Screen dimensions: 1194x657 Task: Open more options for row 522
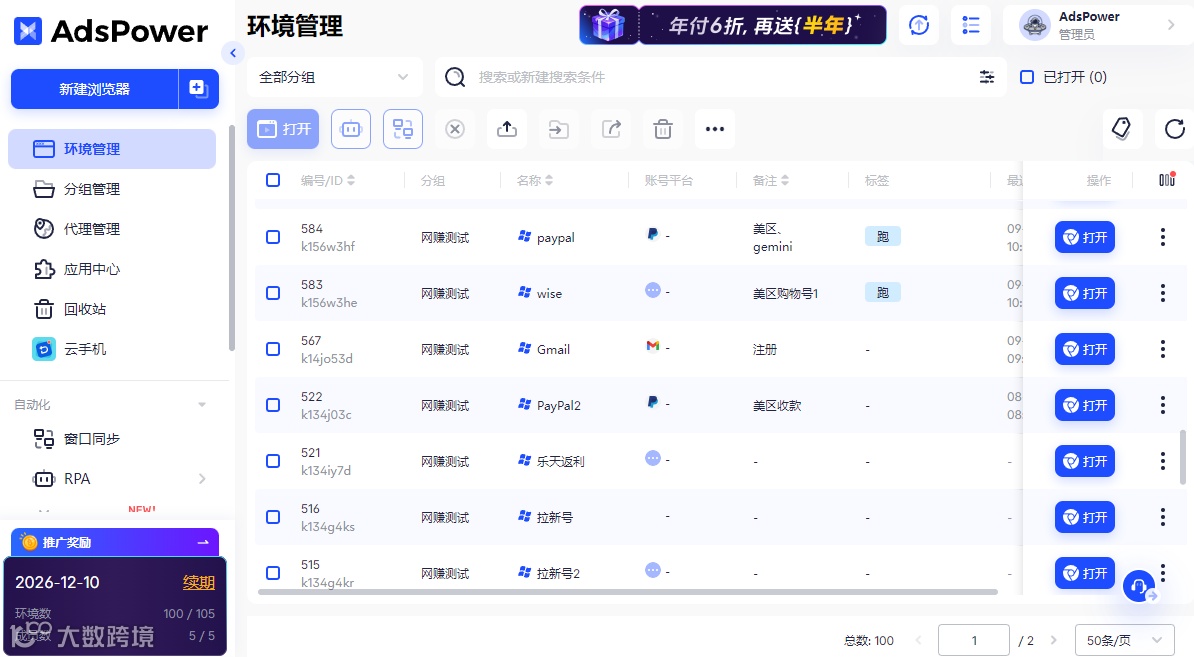[x=1163, y=405]
